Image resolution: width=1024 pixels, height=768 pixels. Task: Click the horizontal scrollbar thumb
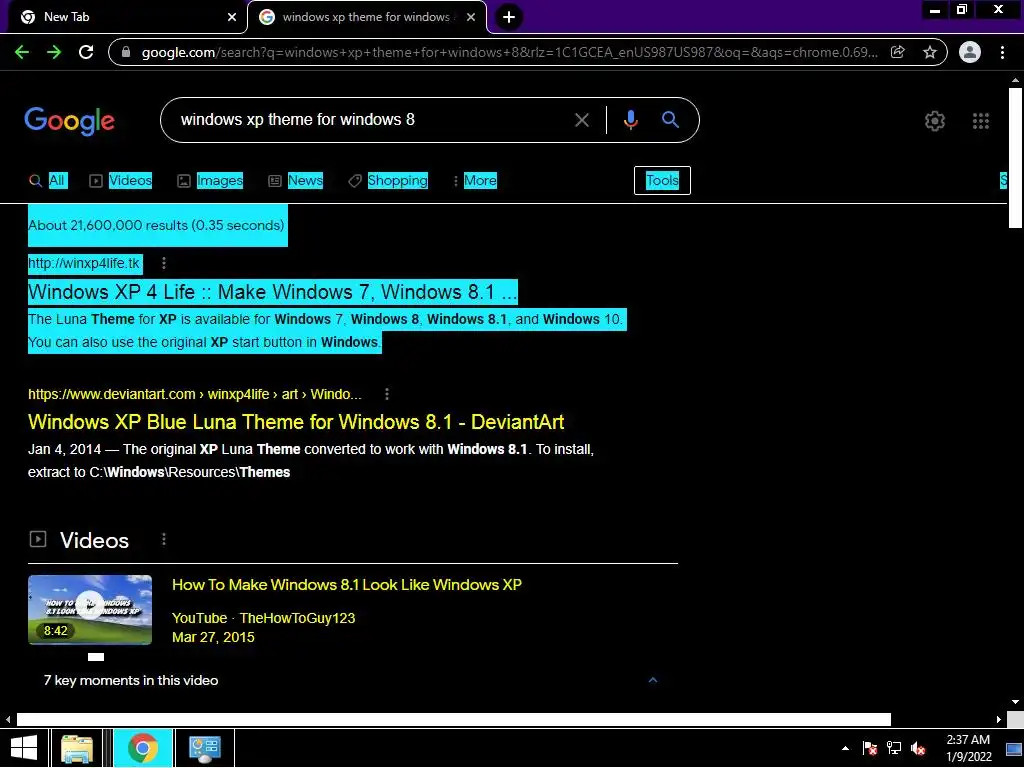point(453,719)
